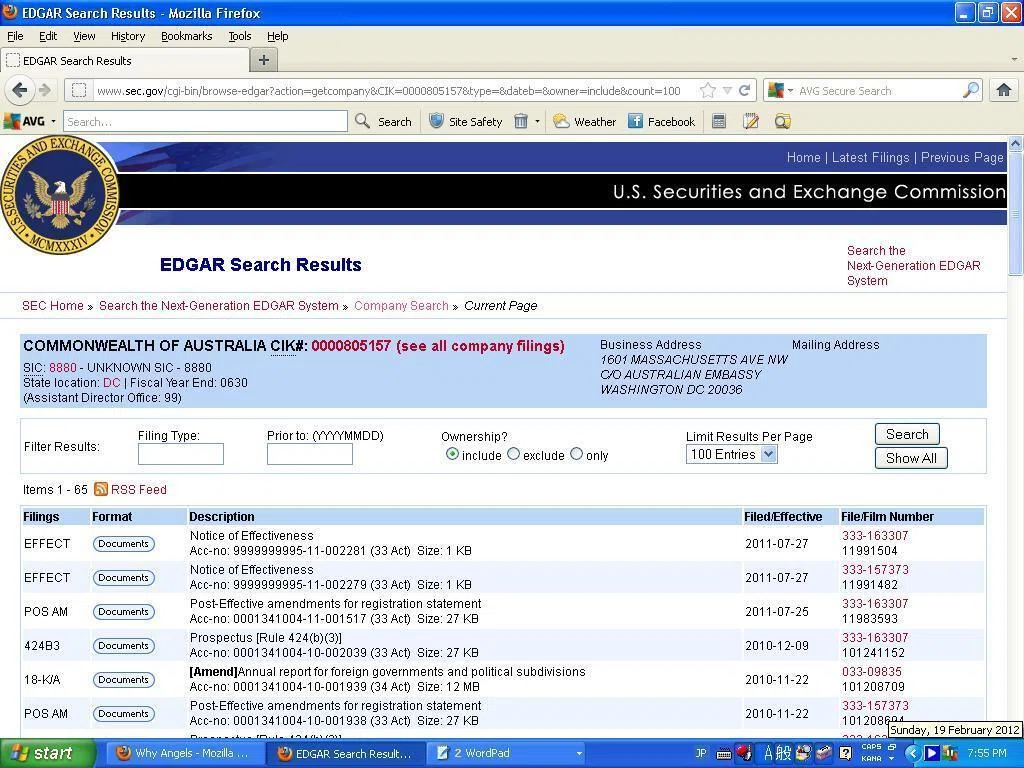Click the DC state location link
The width and height of the screenshot is (1024, 768).
coord(112,383)
